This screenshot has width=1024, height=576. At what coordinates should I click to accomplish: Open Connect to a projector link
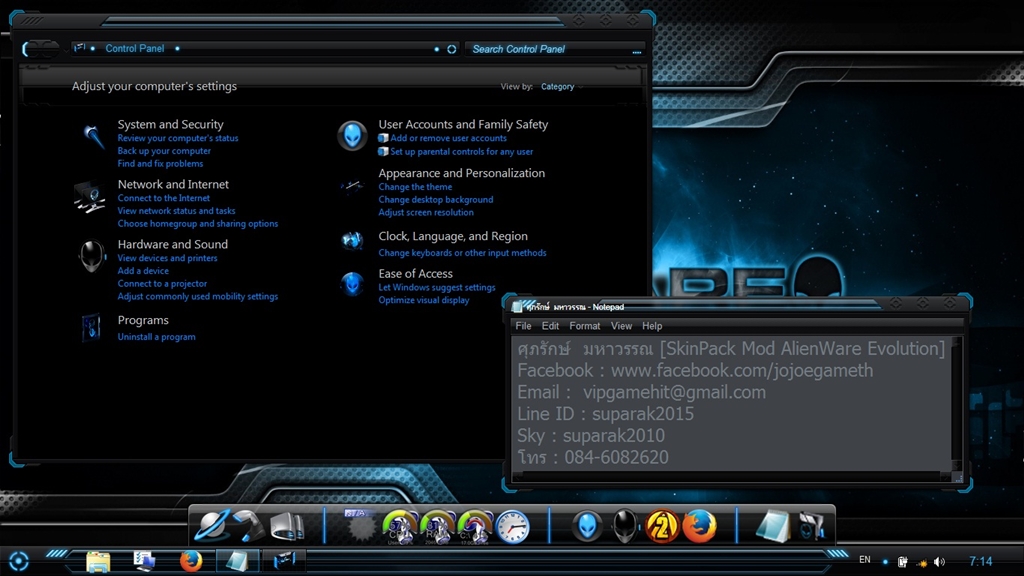point(162,283)
